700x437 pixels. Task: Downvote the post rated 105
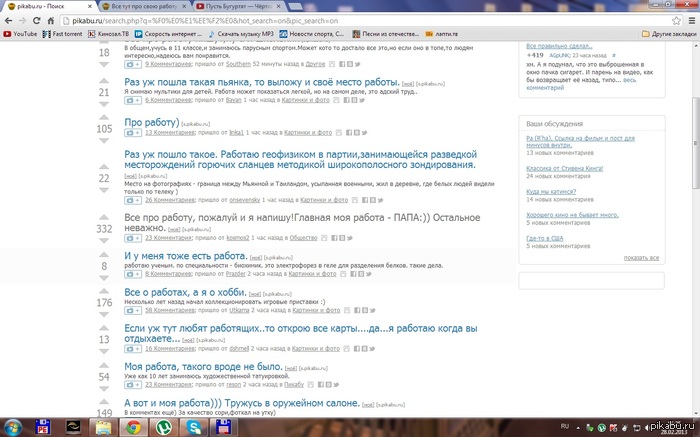[x=104, y=140]
